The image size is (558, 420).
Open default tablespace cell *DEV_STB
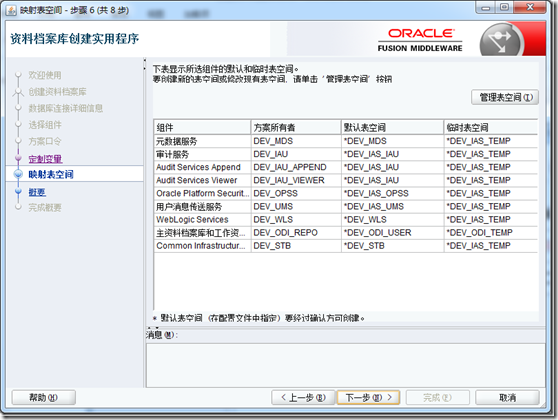pyautogui.click(x=393, y=246)
